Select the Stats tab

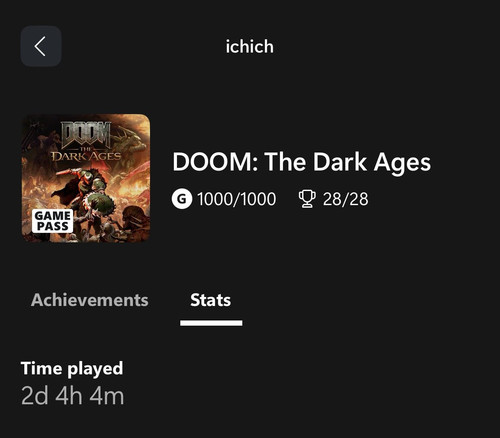click(211, 300)
